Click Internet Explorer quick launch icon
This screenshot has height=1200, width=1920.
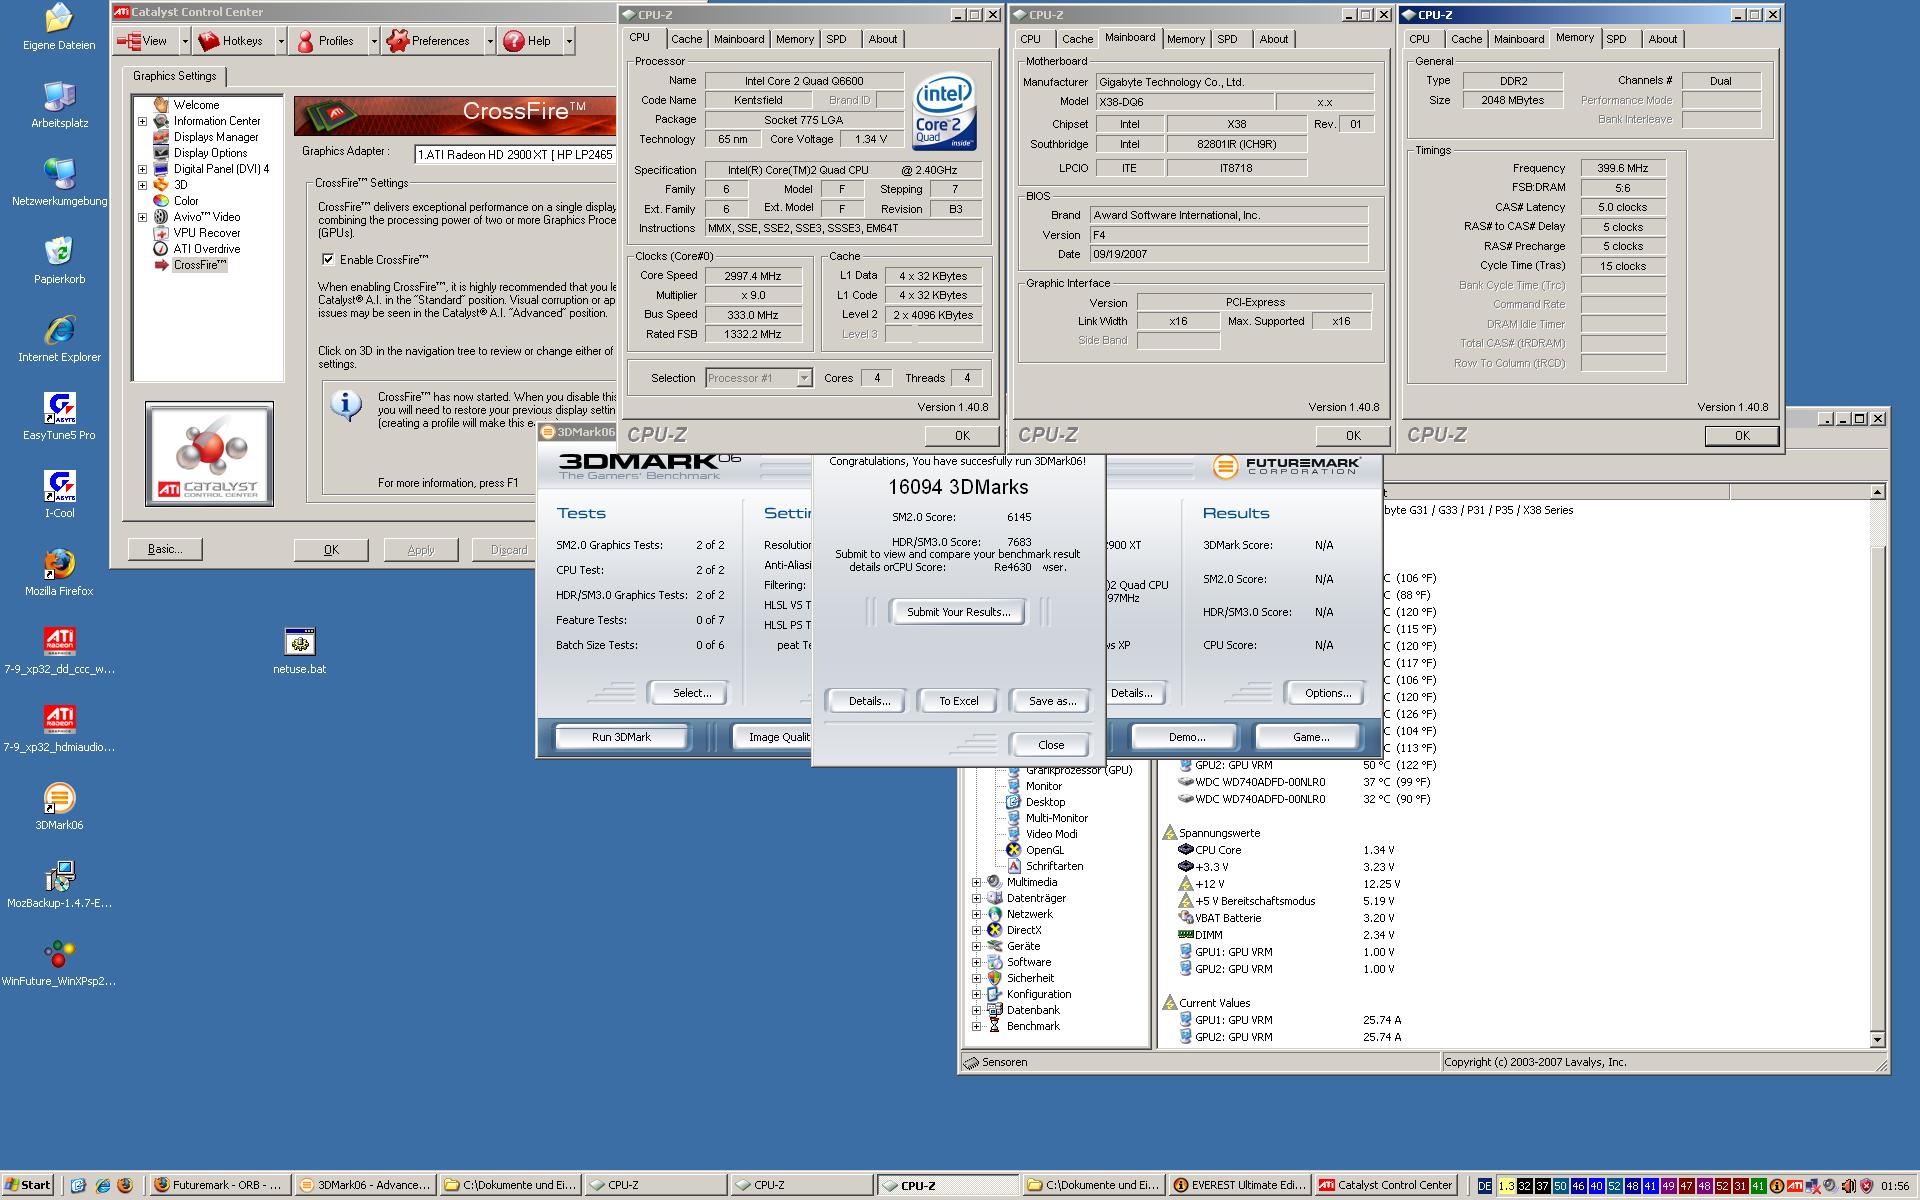click(102, 1186)
